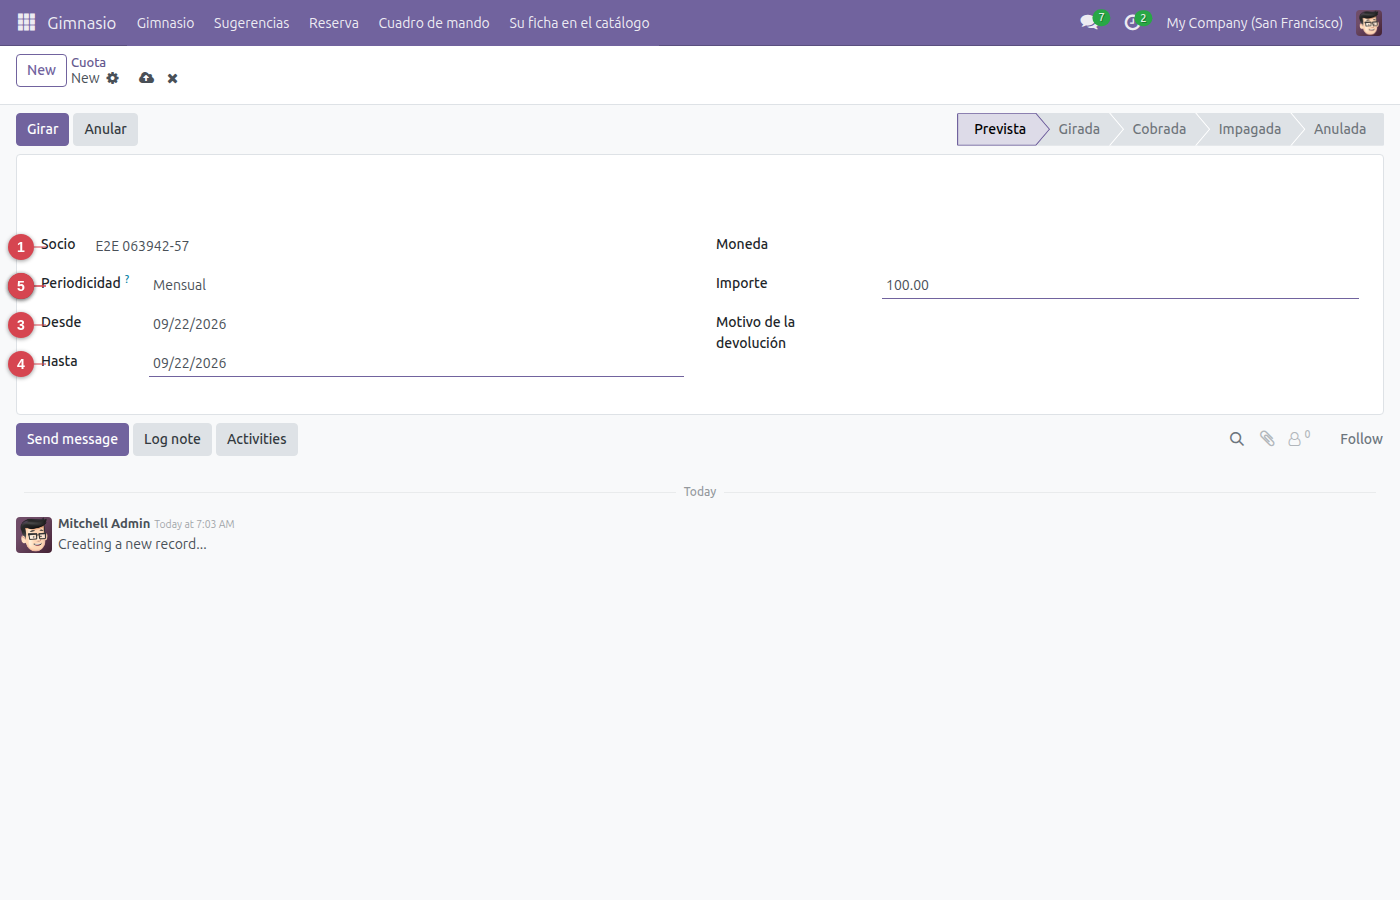Click the Desde date field
Screen dimensions: 1400x900
coord(416,324)
